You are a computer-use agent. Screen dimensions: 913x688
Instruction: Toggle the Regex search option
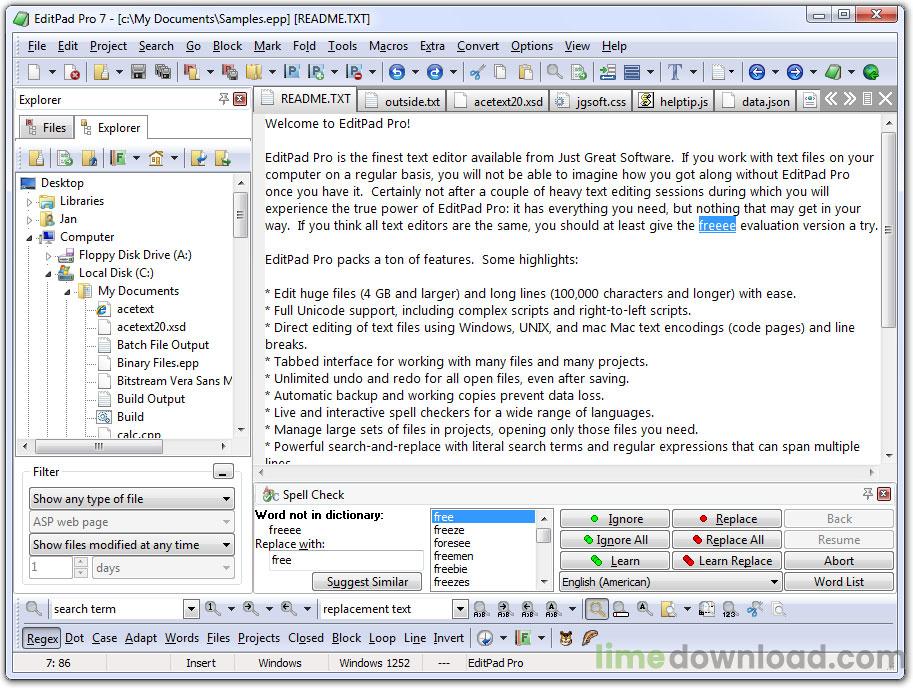42,639
